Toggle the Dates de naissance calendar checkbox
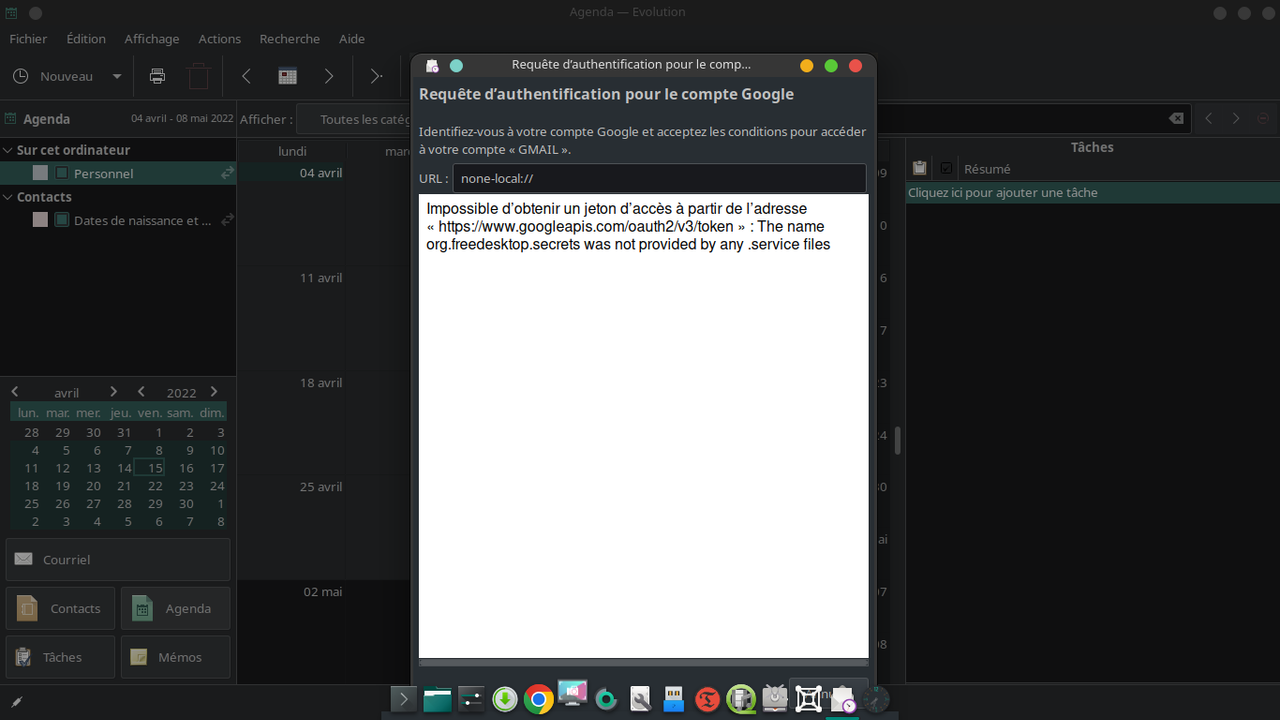Viewport: 1280px width, 720px height. [x=62, y=220]
